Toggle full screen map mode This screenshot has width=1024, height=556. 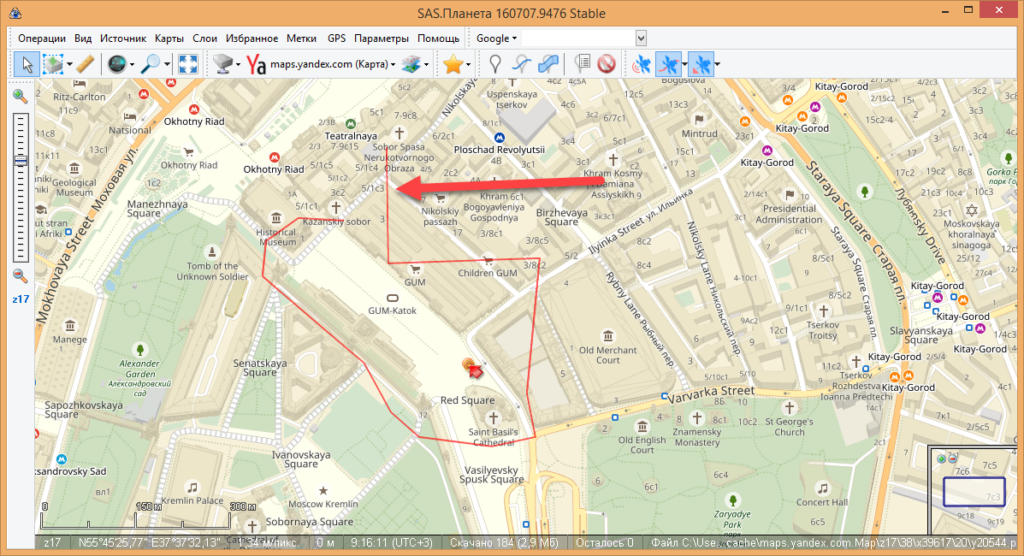(x=187, y=64)
